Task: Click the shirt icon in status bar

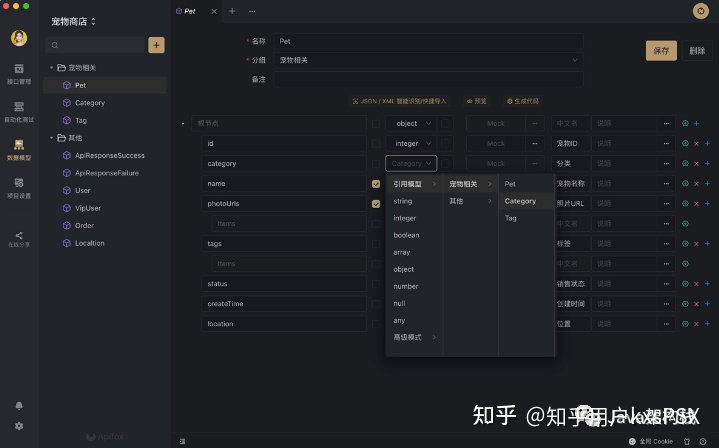Action: coord(686,441)
